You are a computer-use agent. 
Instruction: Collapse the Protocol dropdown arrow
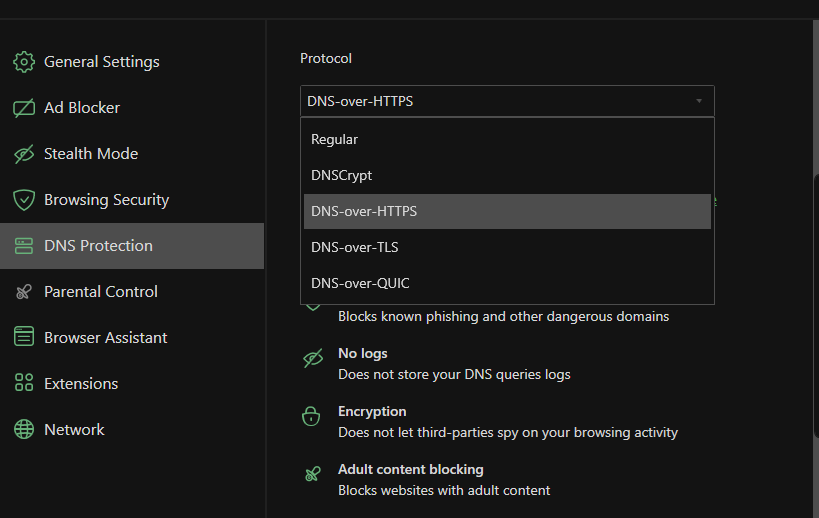699,101
